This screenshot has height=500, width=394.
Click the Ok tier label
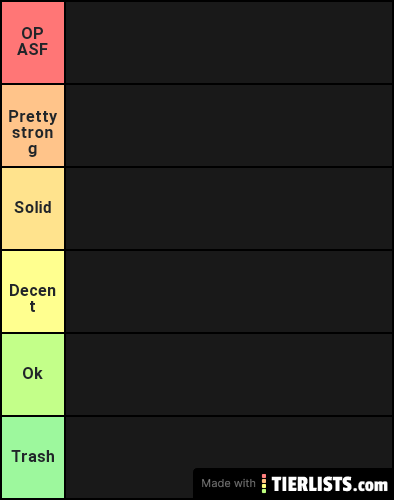pyautogui.click(x=33, y=374)
